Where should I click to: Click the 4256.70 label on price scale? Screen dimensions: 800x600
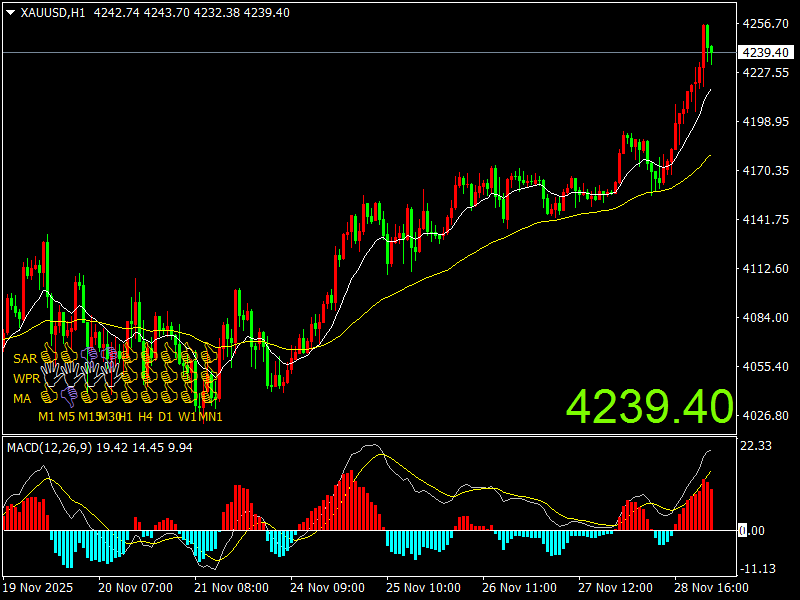click(763, 24)
